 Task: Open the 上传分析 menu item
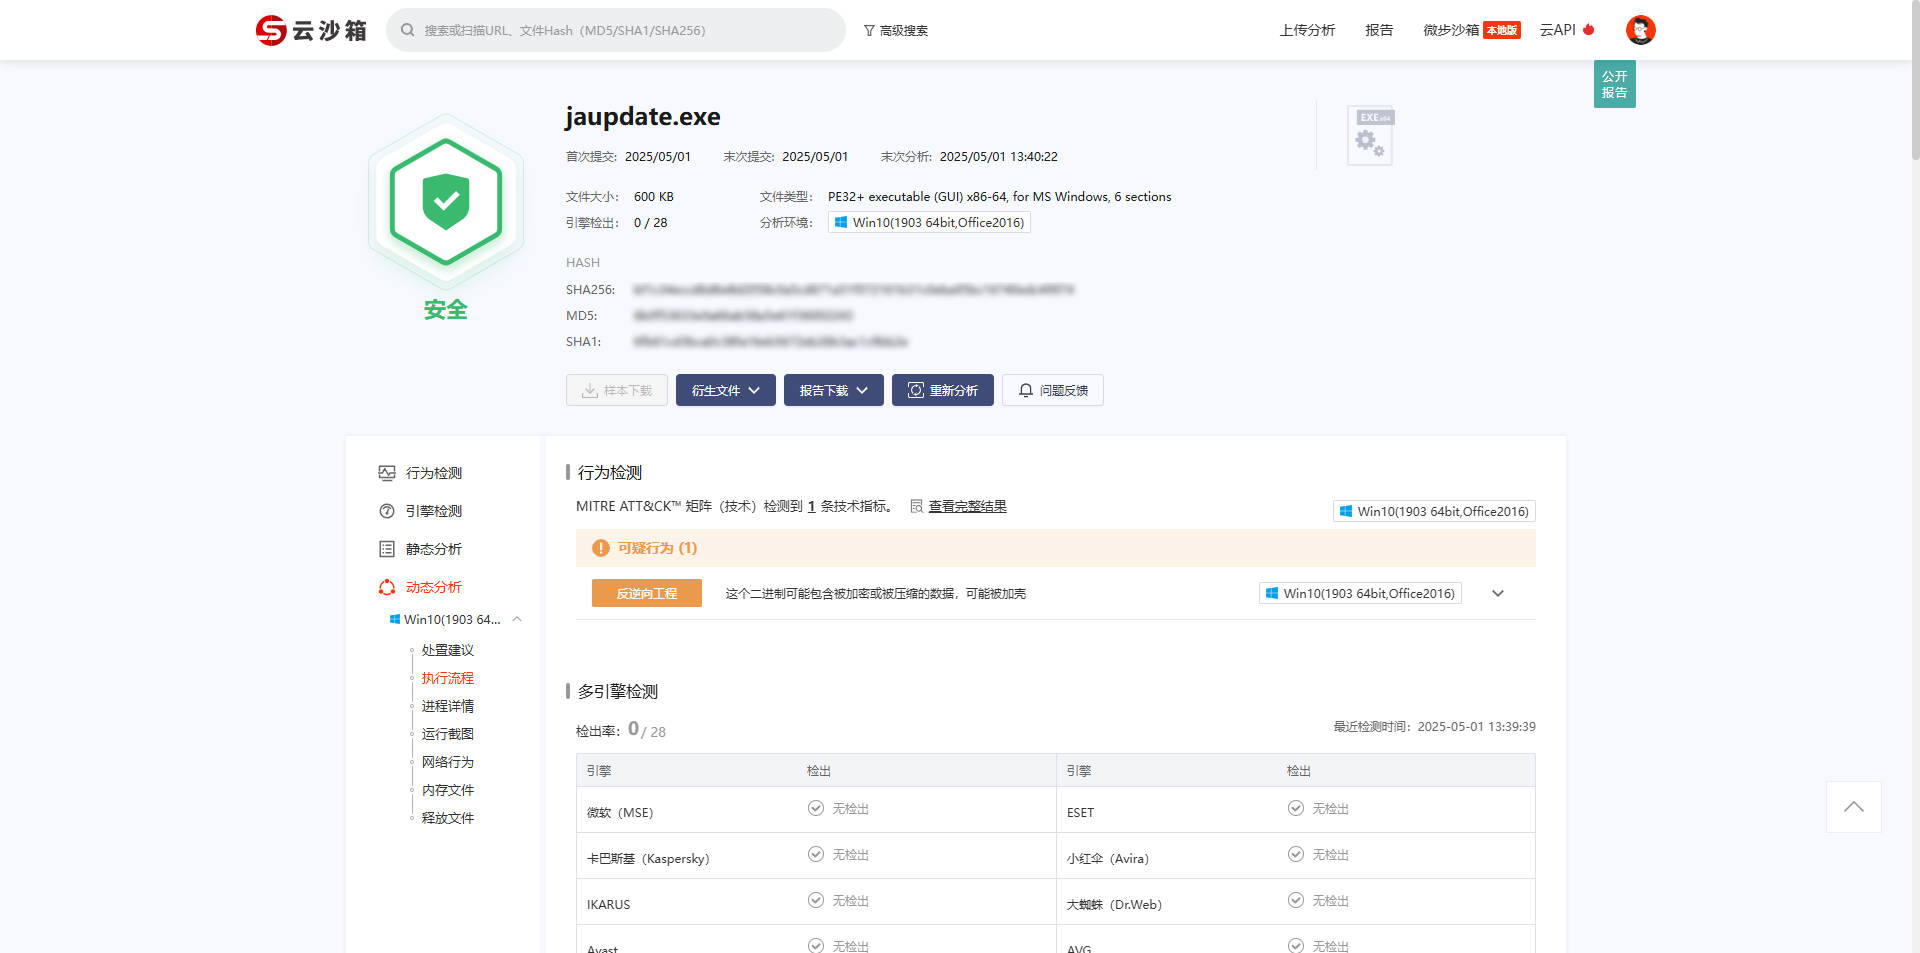[x=1307, y=30]
